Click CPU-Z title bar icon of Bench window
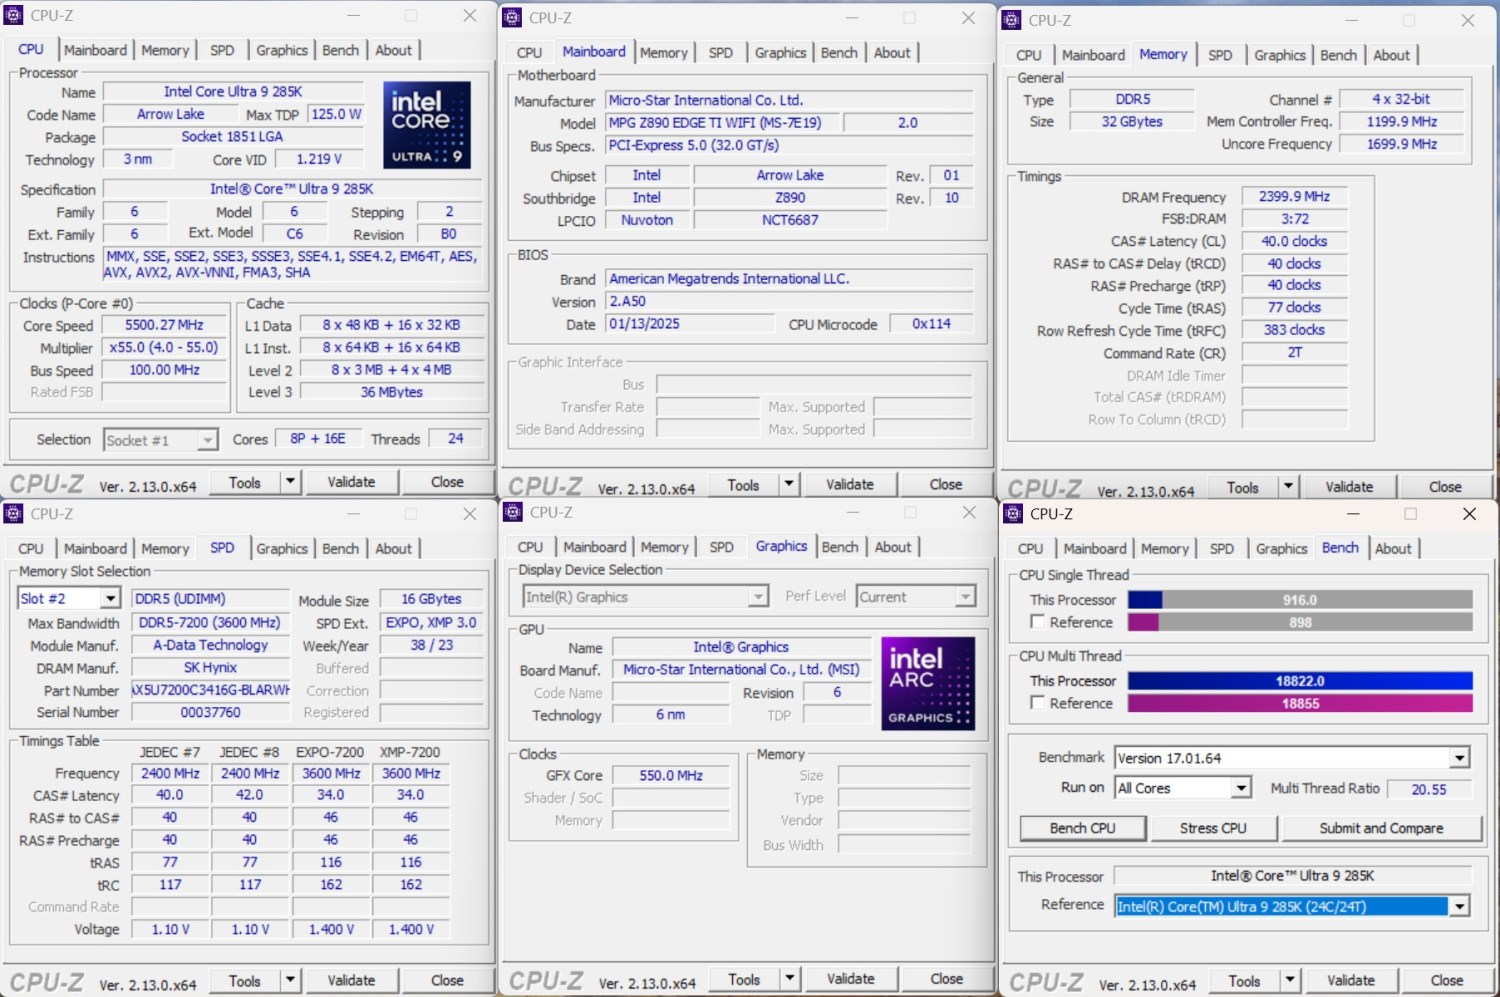1500x997 pixels. [x=1012, y=514]
